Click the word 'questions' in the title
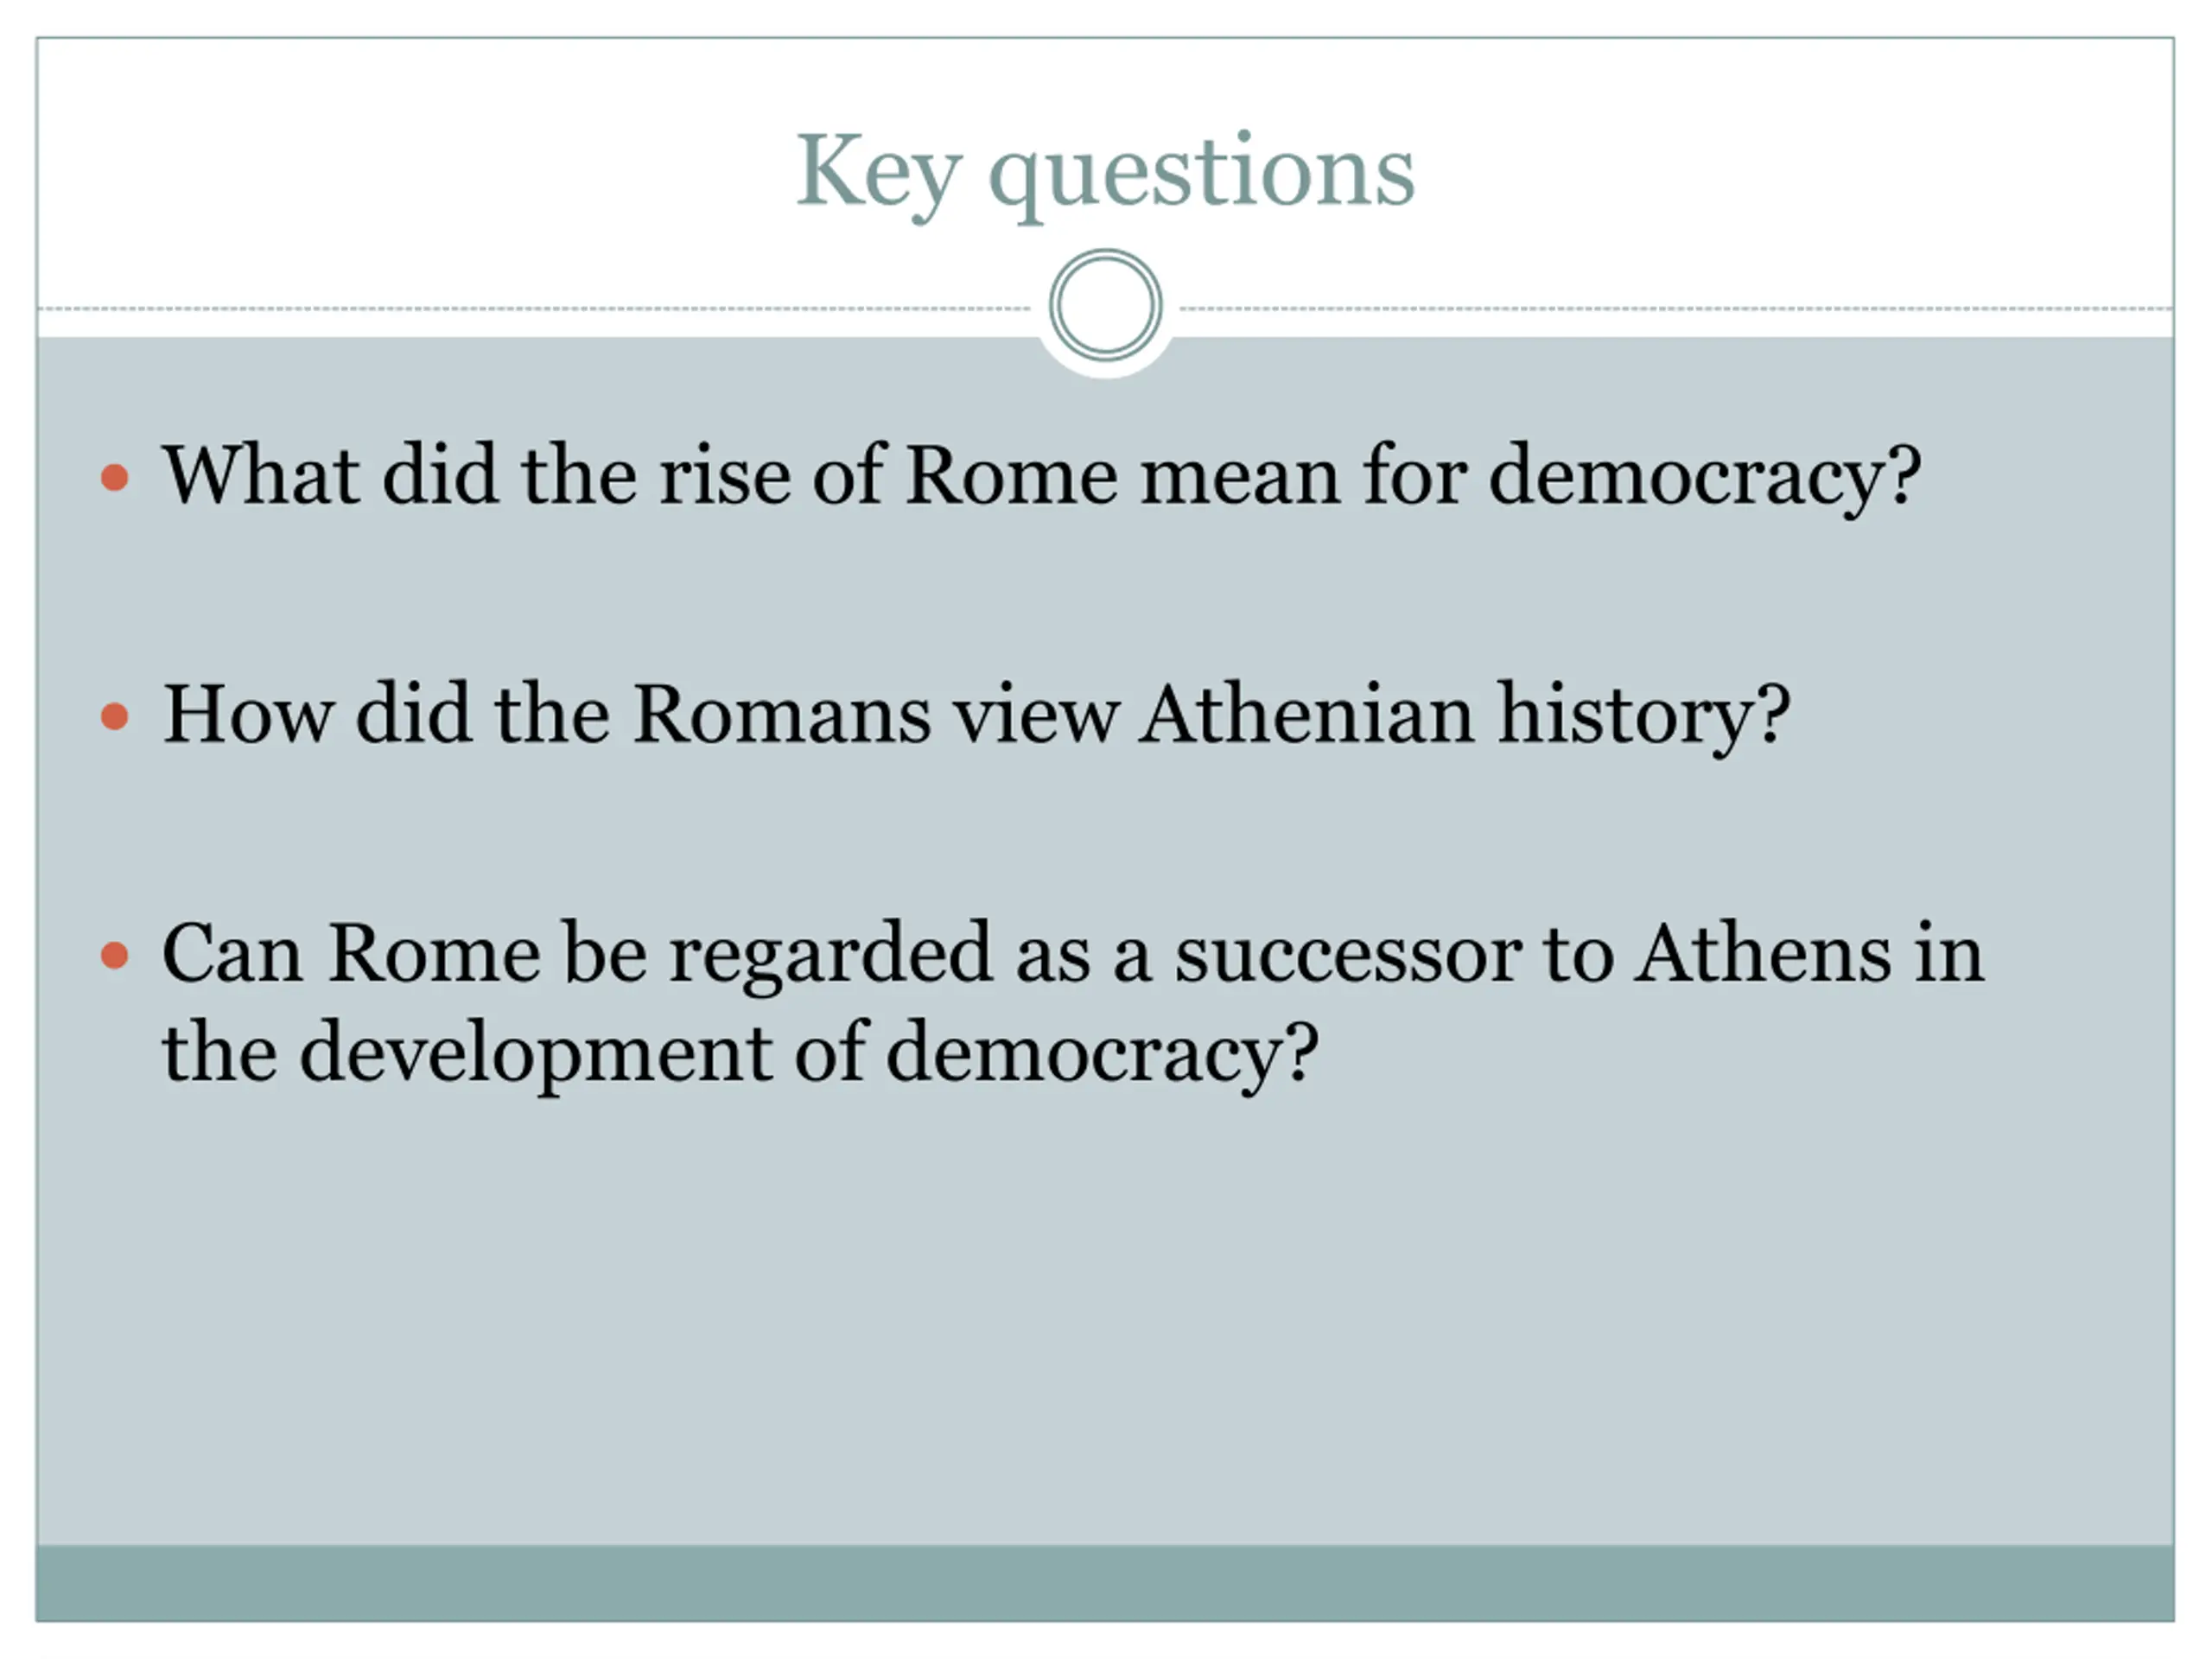Image resolution: width=2212 pixels, height=1659 pixels. pos(1201,176)
